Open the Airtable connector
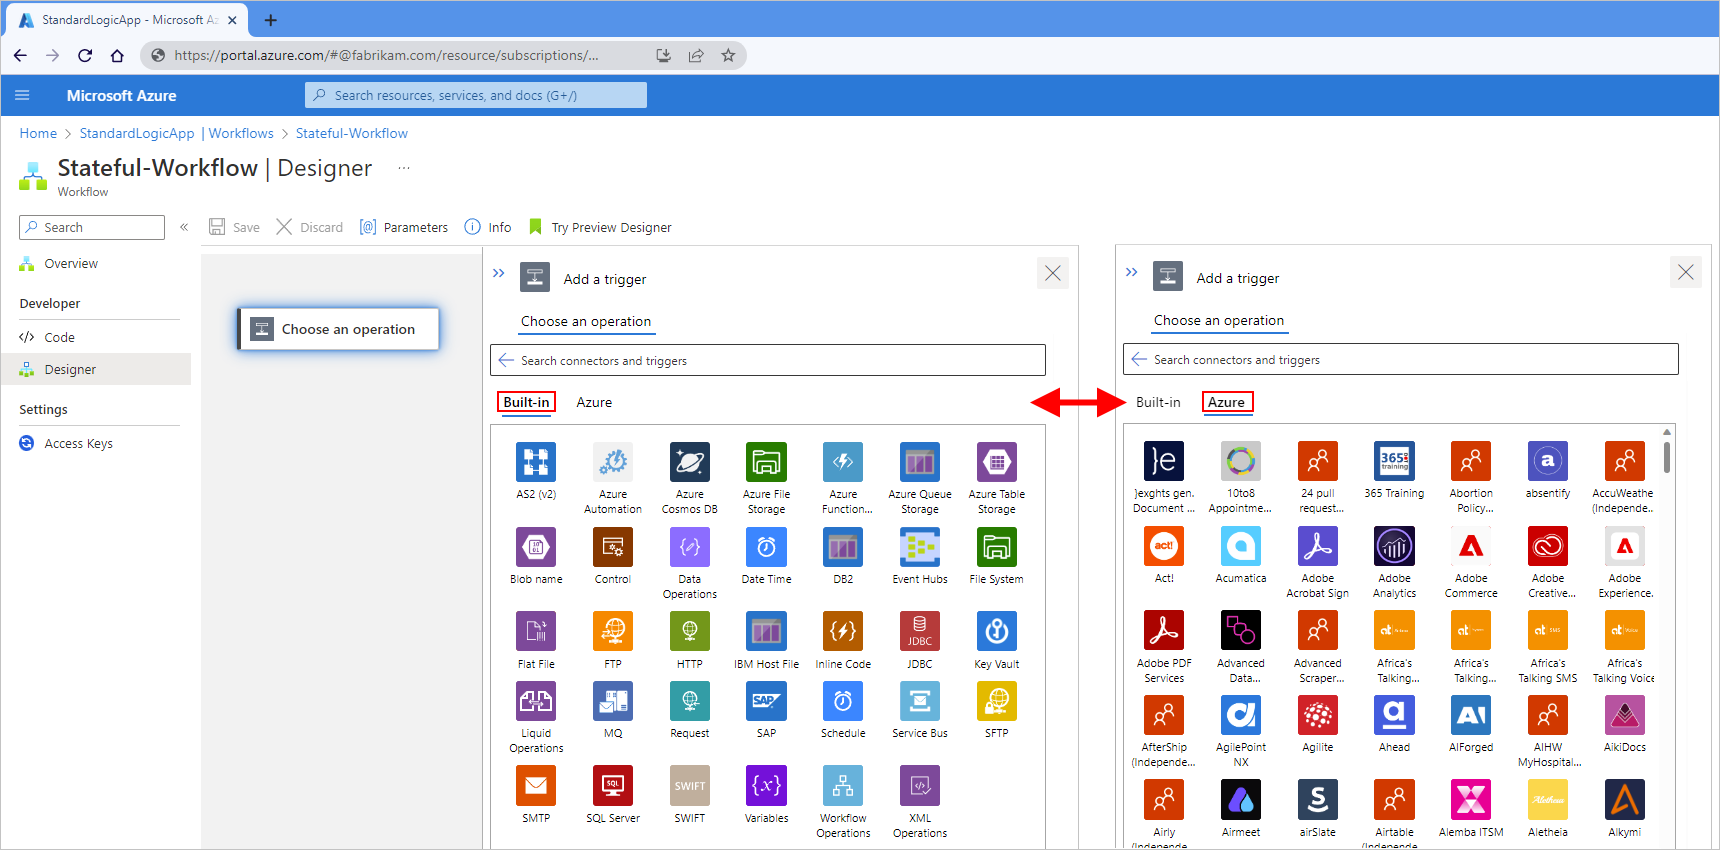Image resolution: width=1720 pixels, height=850 pixels. (1394, 800)
